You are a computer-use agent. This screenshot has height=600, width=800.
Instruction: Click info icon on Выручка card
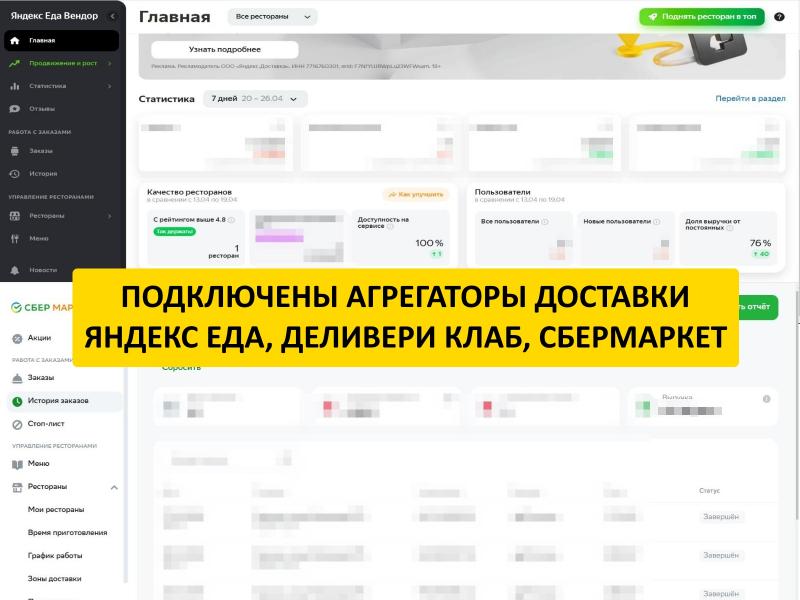coord(766,399)
